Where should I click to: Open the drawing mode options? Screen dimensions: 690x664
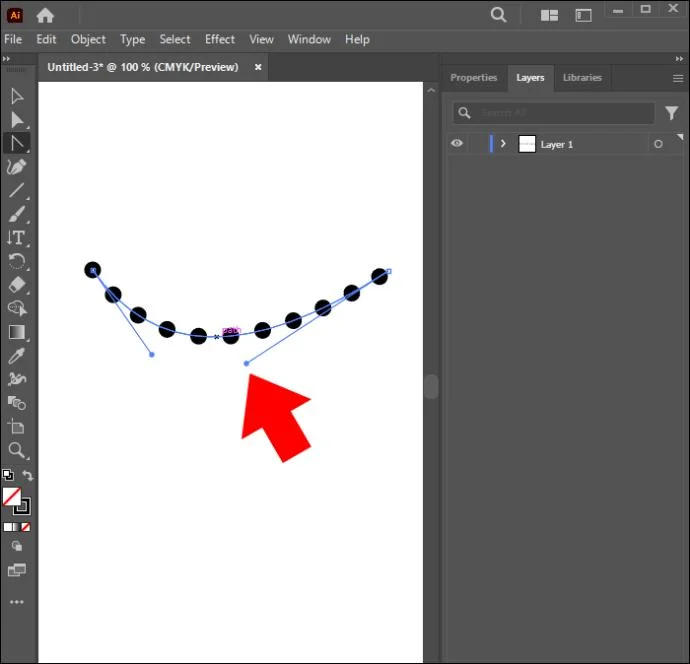[17, 546]
